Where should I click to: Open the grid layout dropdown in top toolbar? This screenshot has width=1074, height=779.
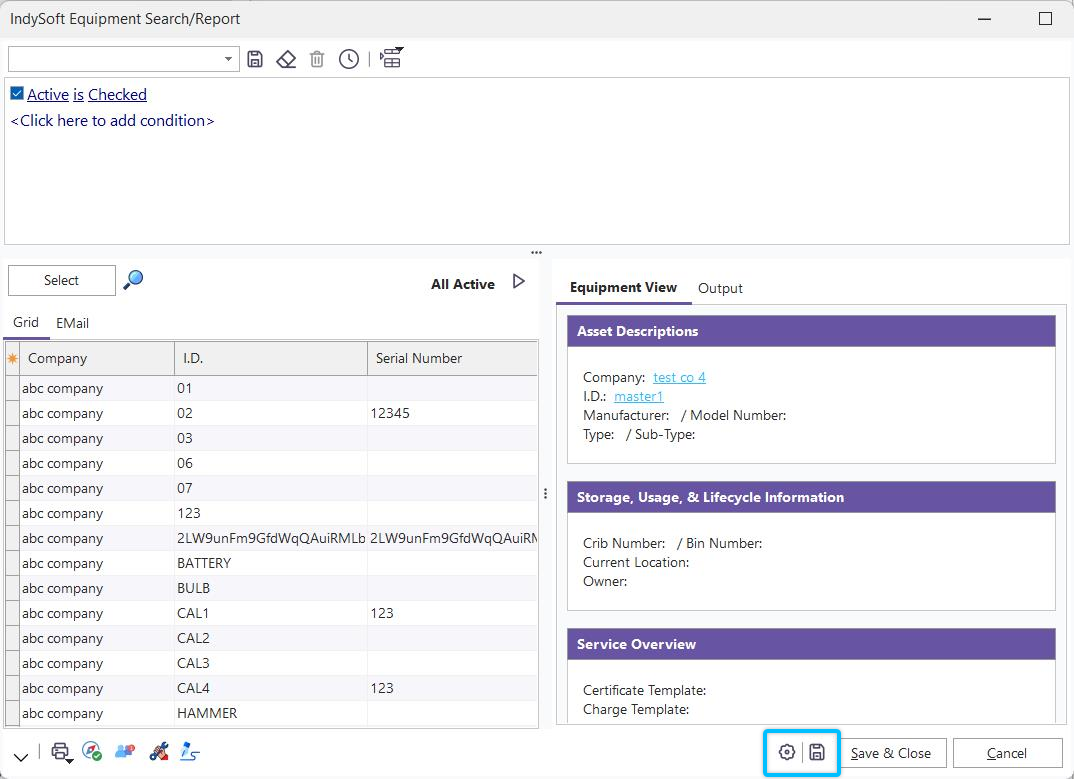point(391,58)
